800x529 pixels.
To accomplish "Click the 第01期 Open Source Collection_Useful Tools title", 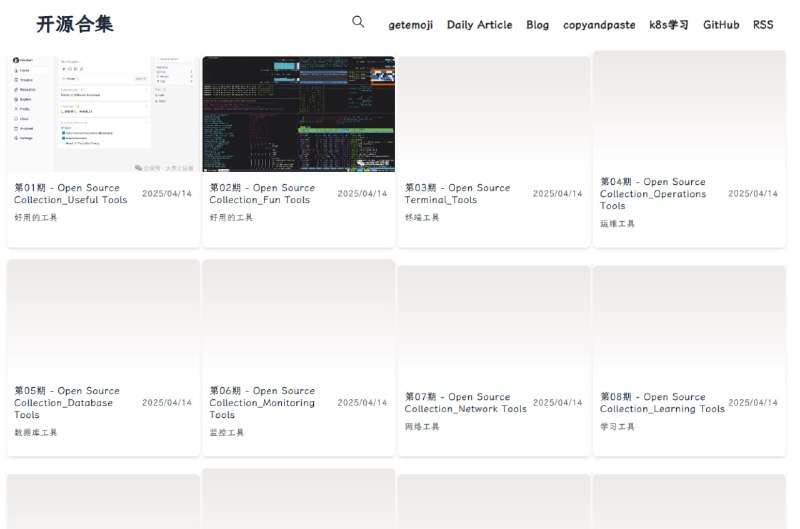I will (71, 194).
